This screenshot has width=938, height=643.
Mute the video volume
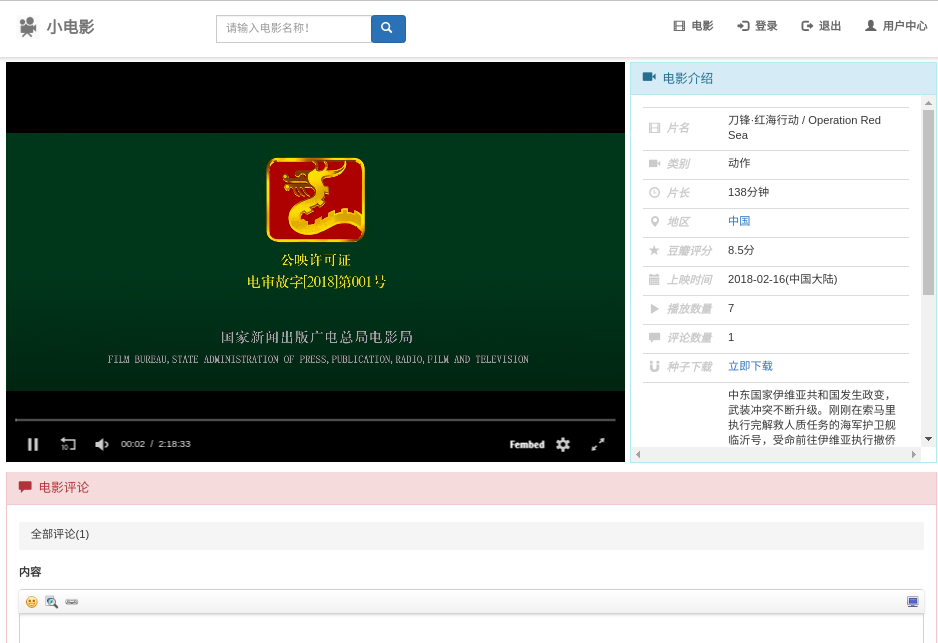click(x=102, y=444)
